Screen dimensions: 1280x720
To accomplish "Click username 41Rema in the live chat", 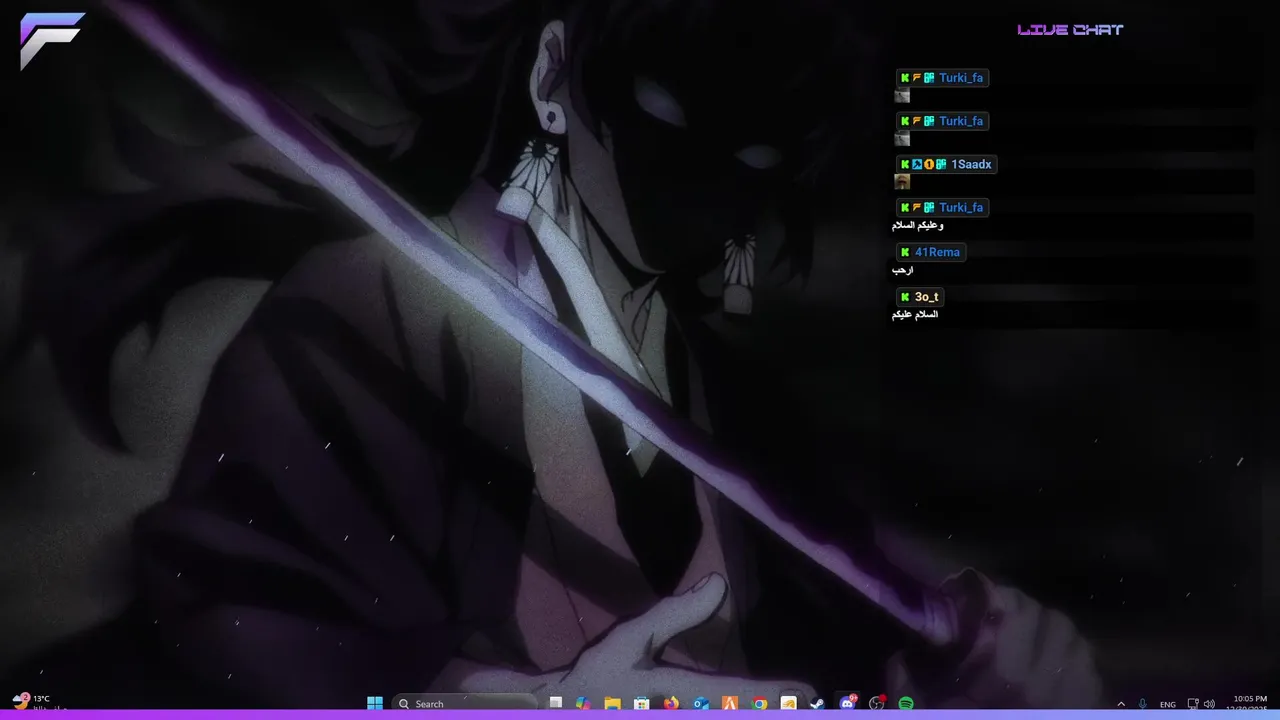I will pyautogui.click(x=937, y=252).
